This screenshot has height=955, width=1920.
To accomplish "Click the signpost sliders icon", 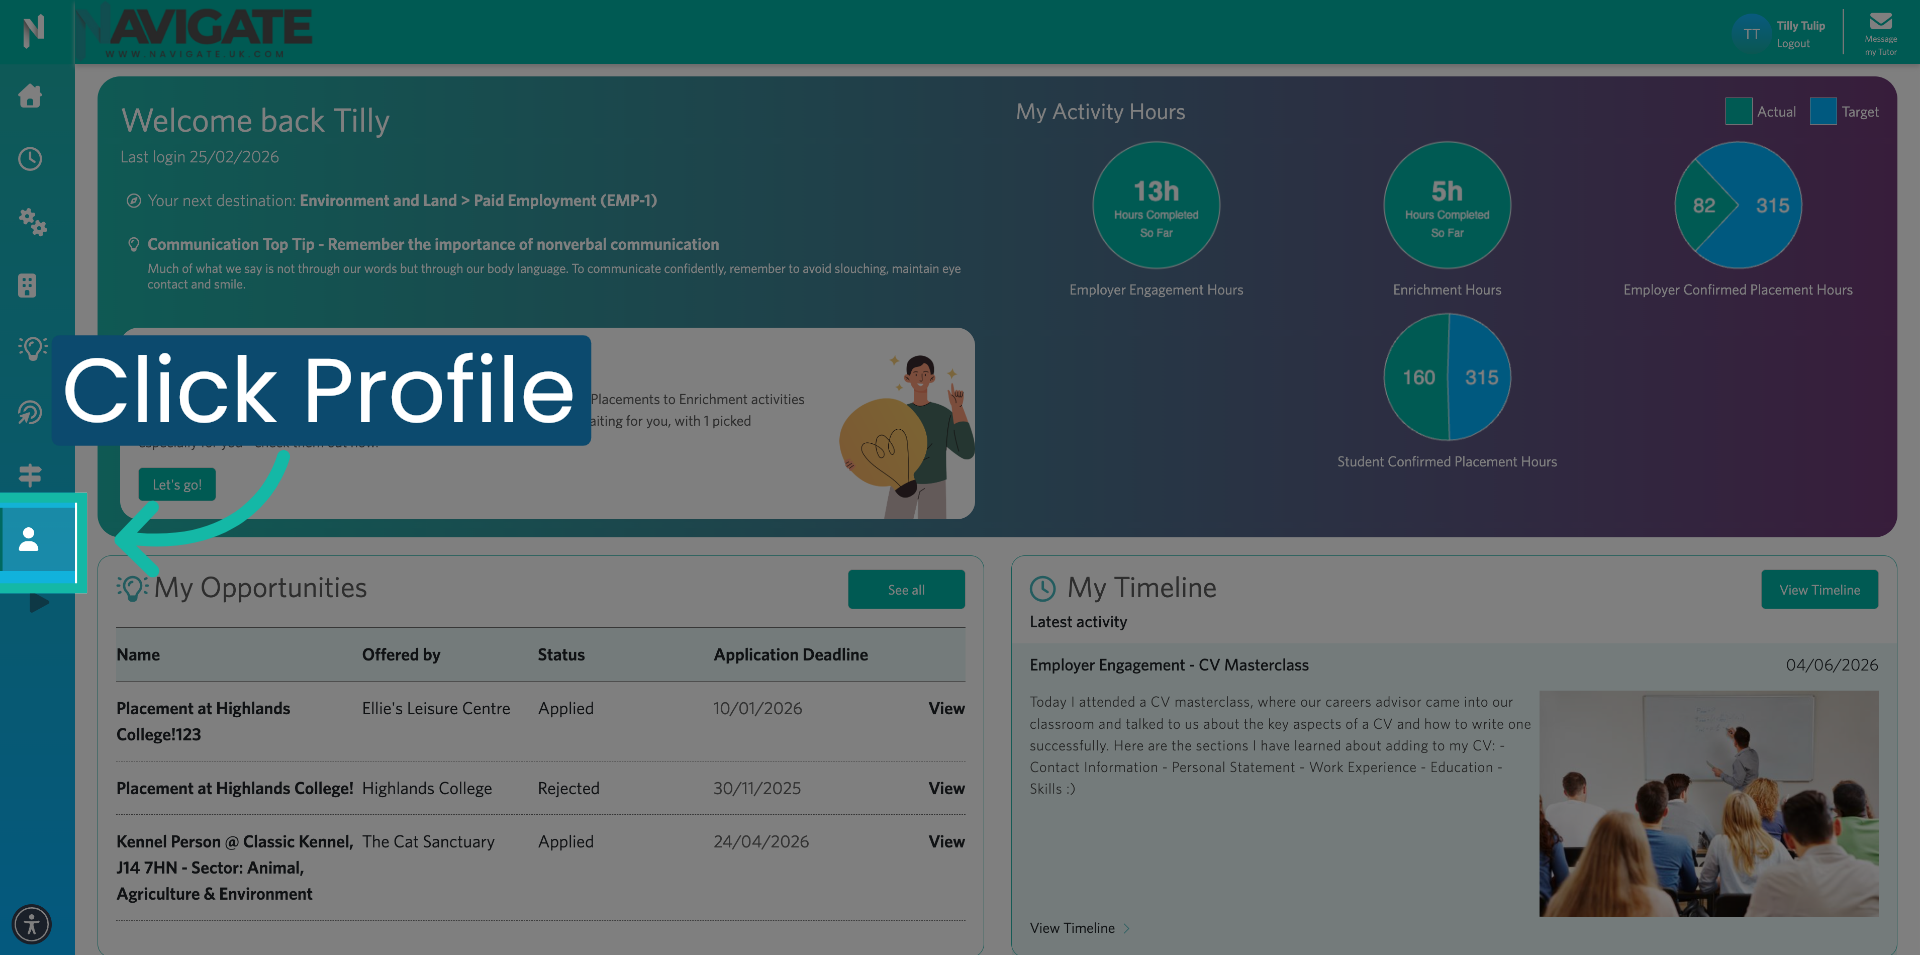I will pos(31,474).
